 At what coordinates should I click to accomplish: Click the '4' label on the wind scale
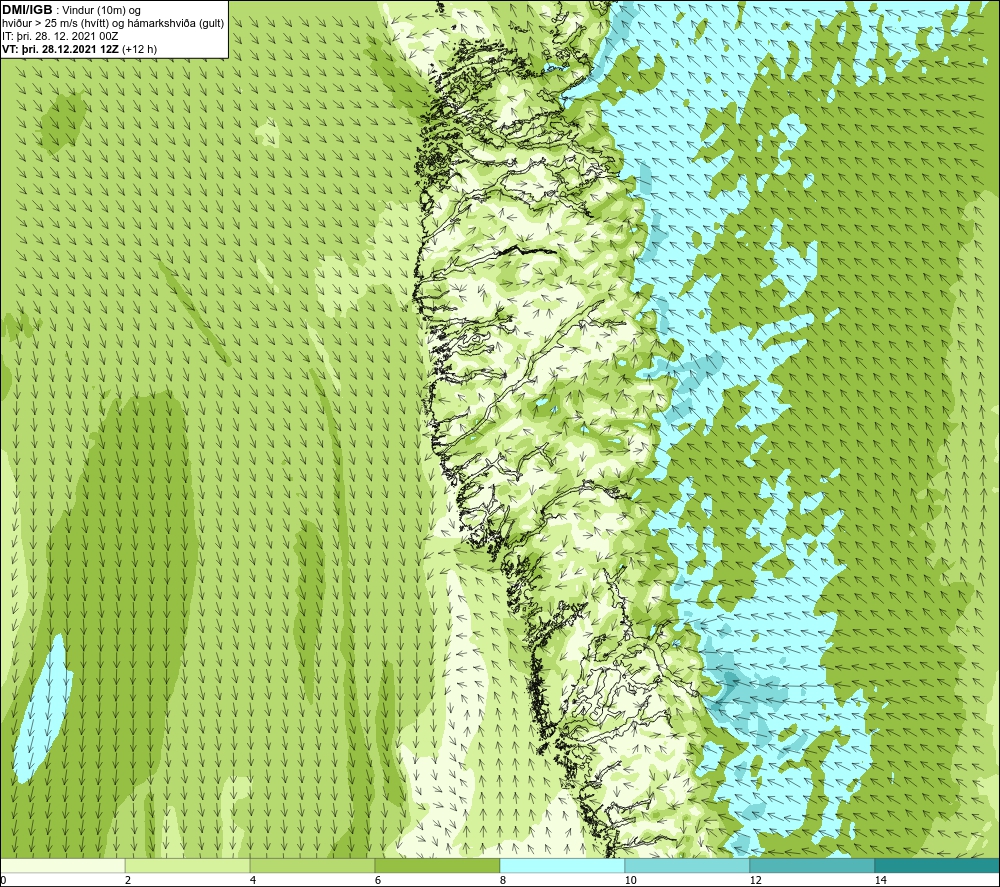tap(253, 880)
